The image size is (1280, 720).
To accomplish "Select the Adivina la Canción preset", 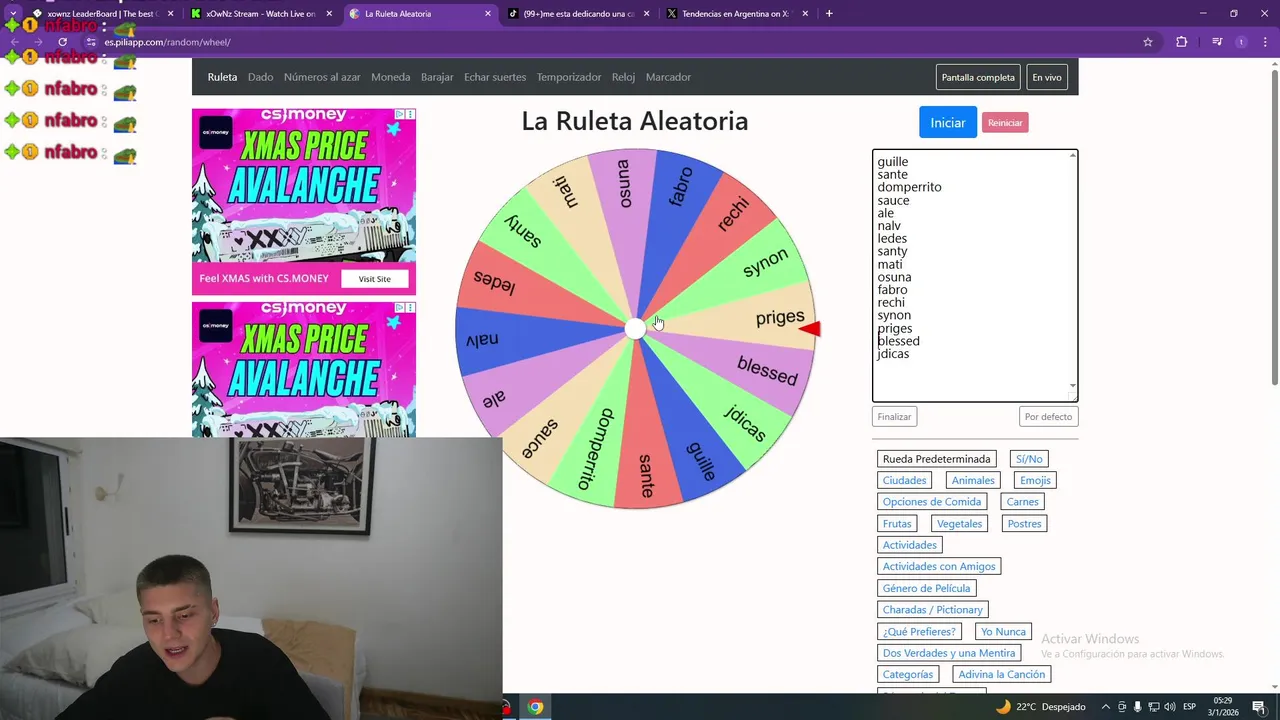I will (x=1002, y=675).
